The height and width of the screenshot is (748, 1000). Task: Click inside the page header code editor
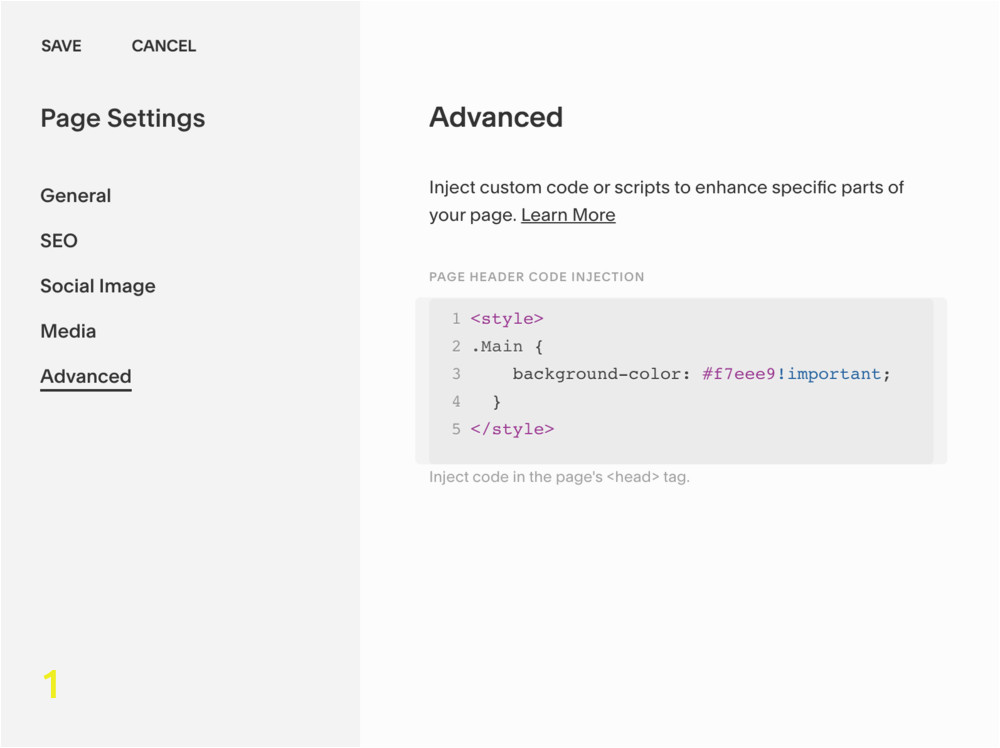(681, 381)
